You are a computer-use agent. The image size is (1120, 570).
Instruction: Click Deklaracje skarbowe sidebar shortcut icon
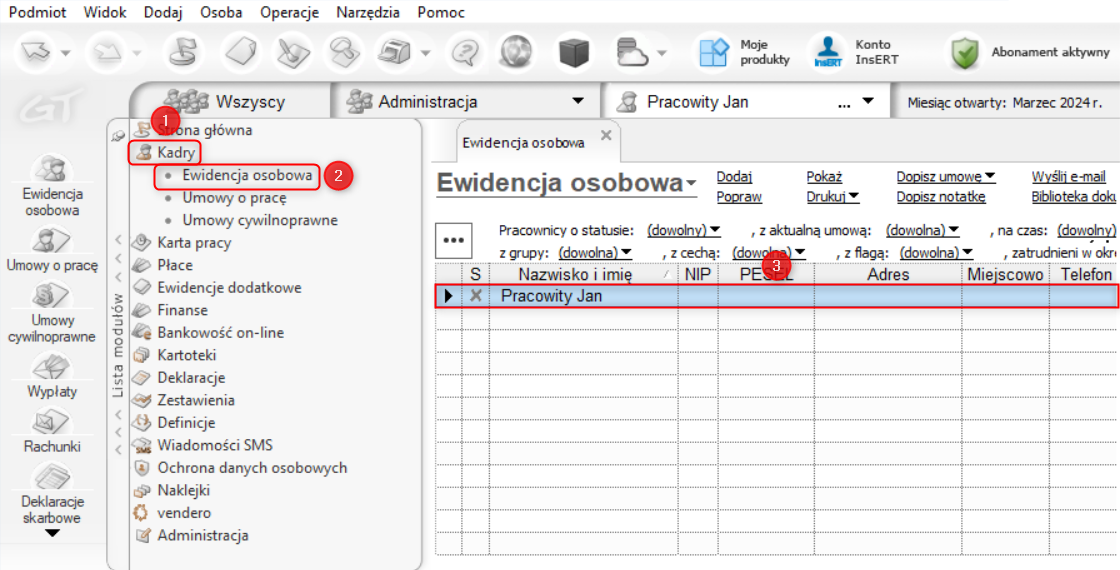pyautogui.click(x=53, y=477)
